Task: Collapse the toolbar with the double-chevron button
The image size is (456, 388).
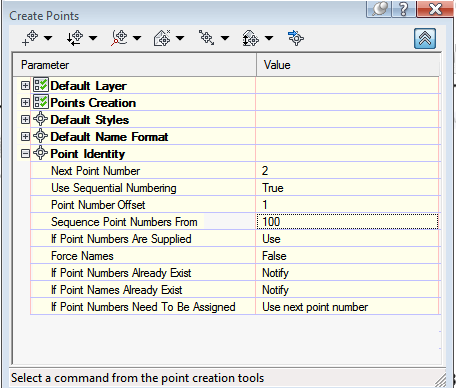Action: pos(425,39)
